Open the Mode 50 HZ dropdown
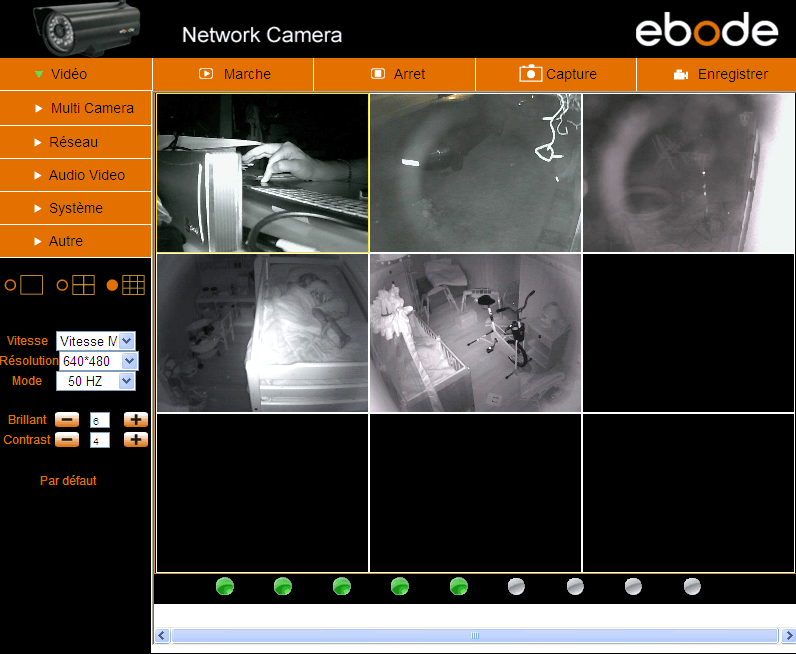This screenshot has width=796, height=654. pyautogui.click(x=95, y=381)
